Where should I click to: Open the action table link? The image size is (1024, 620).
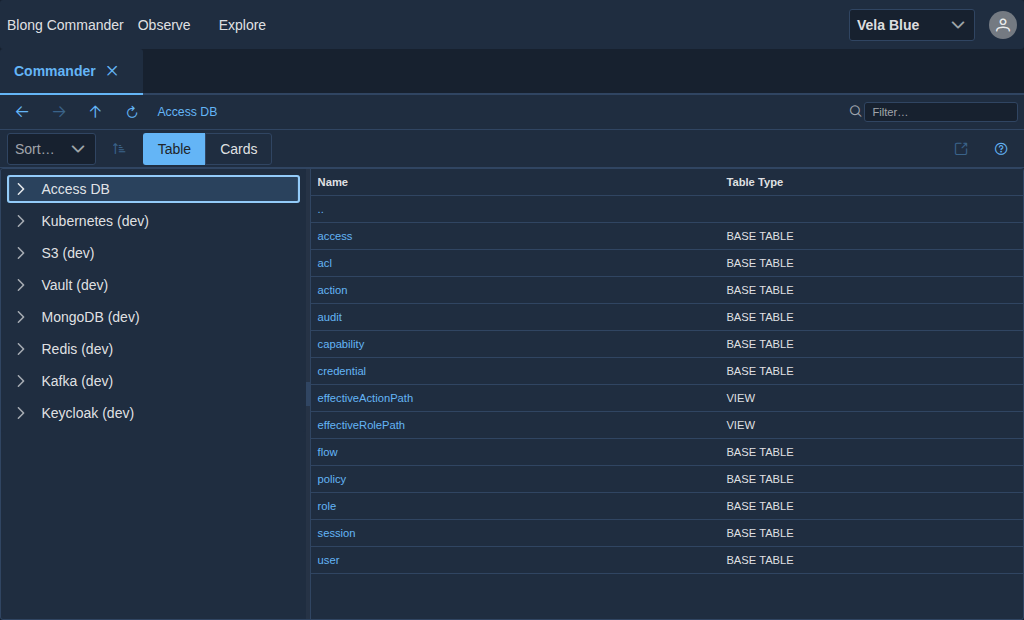(332, 290)
